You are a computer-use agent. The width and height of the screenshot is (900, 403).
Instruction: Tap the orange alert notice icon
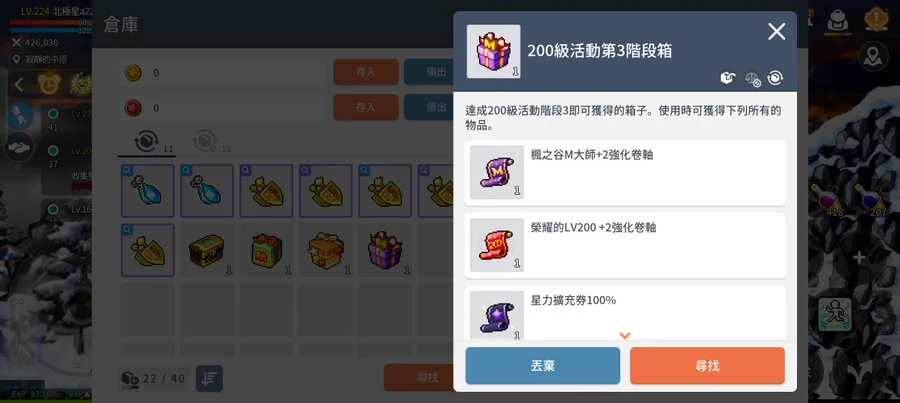876,19
